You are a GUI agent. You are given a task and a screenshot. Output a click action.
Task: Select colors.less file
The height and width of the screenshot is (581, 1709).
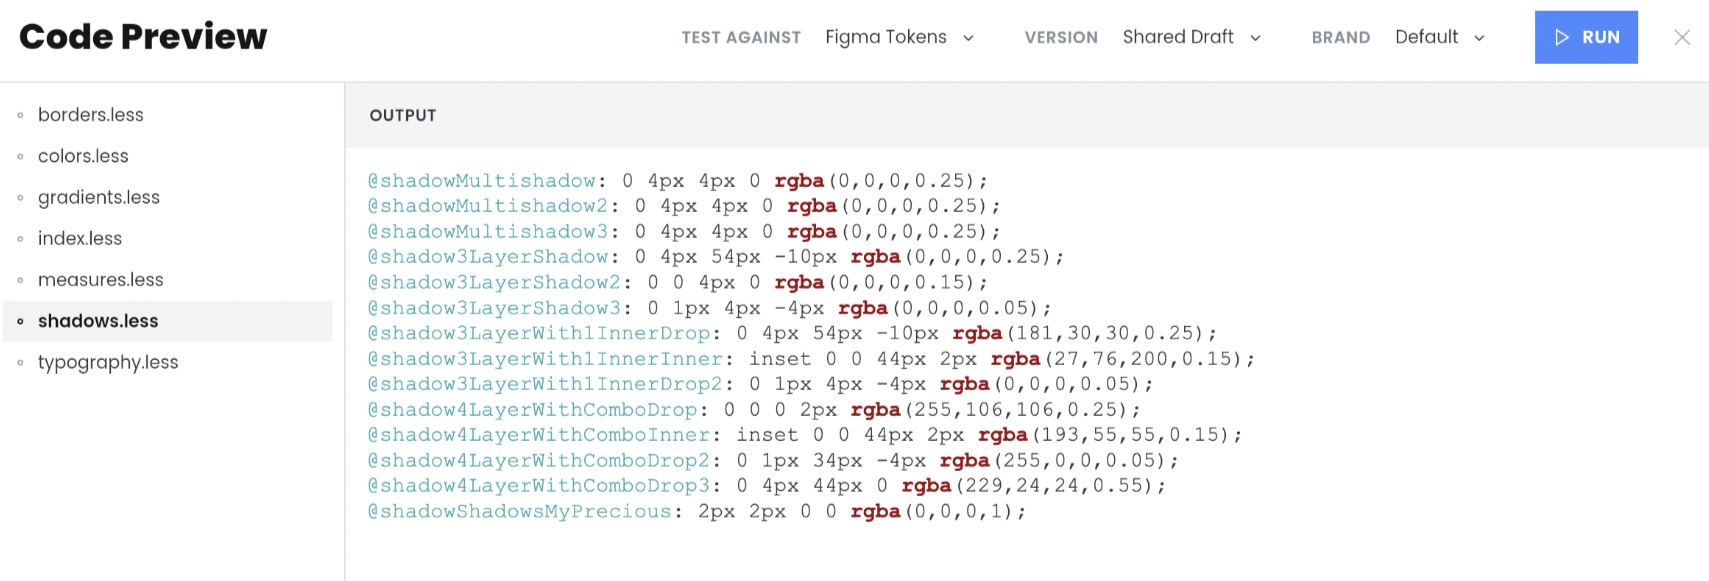pyautogui.click(x=83, y=156)
